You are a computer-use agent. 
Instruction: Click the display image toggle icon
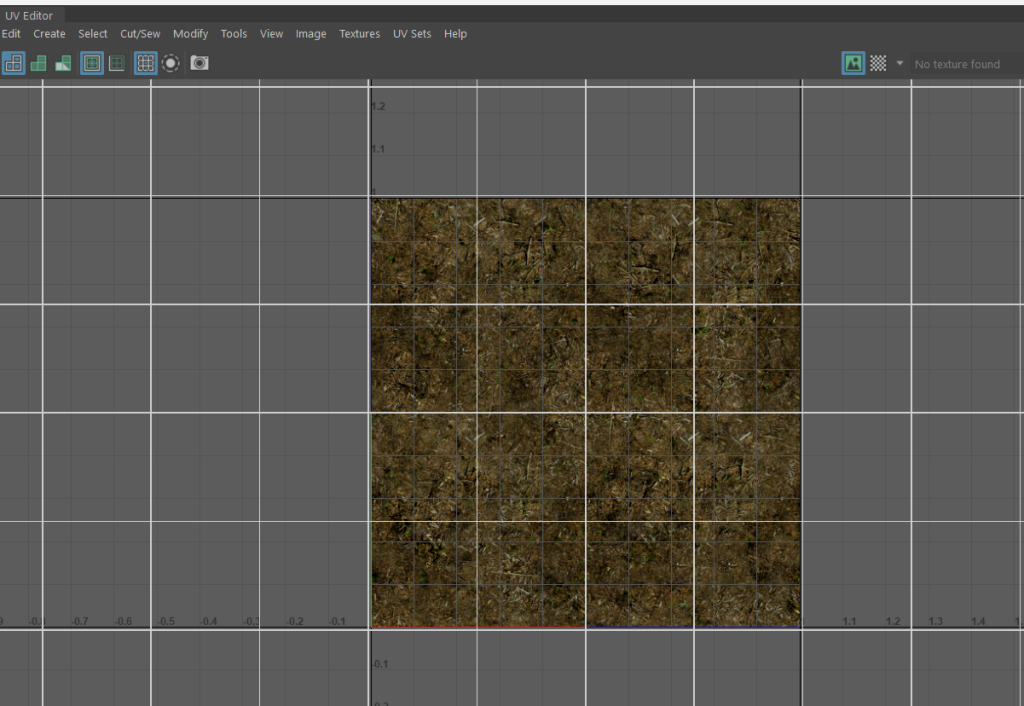click(x=853, y=63)
